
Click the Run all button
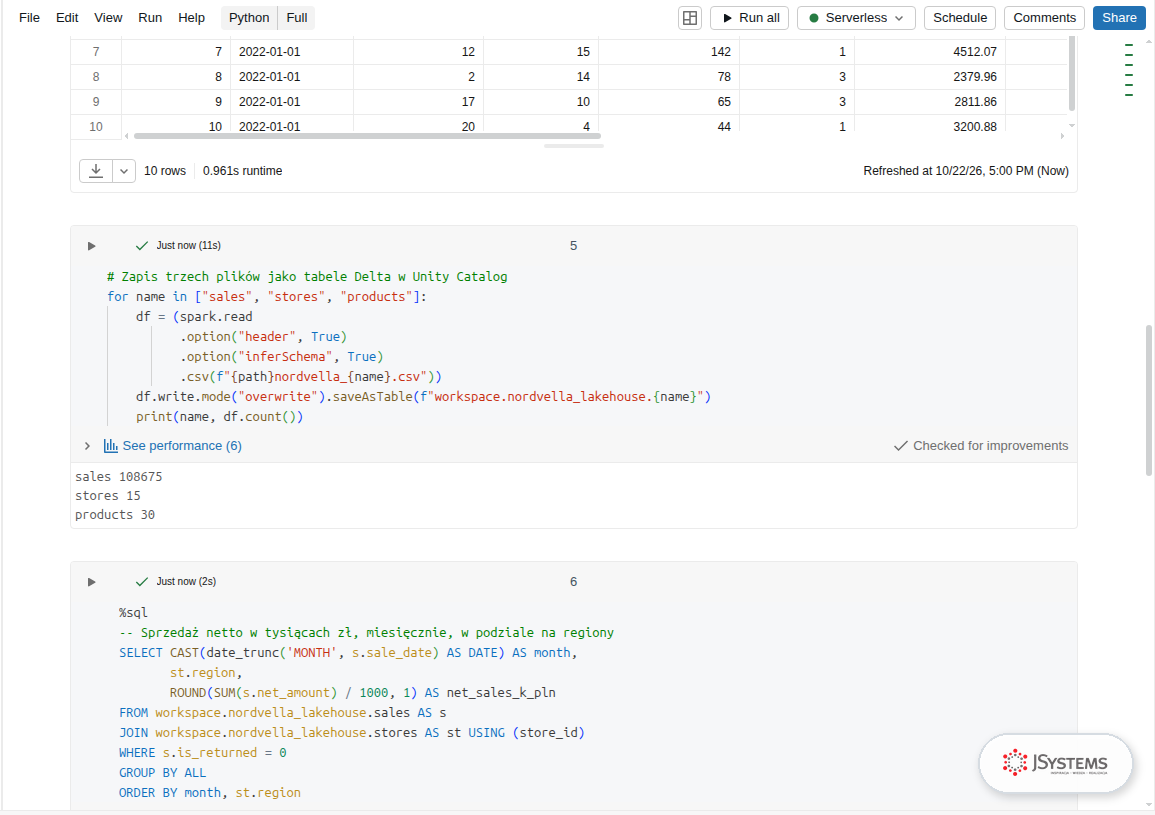[750, 18]
